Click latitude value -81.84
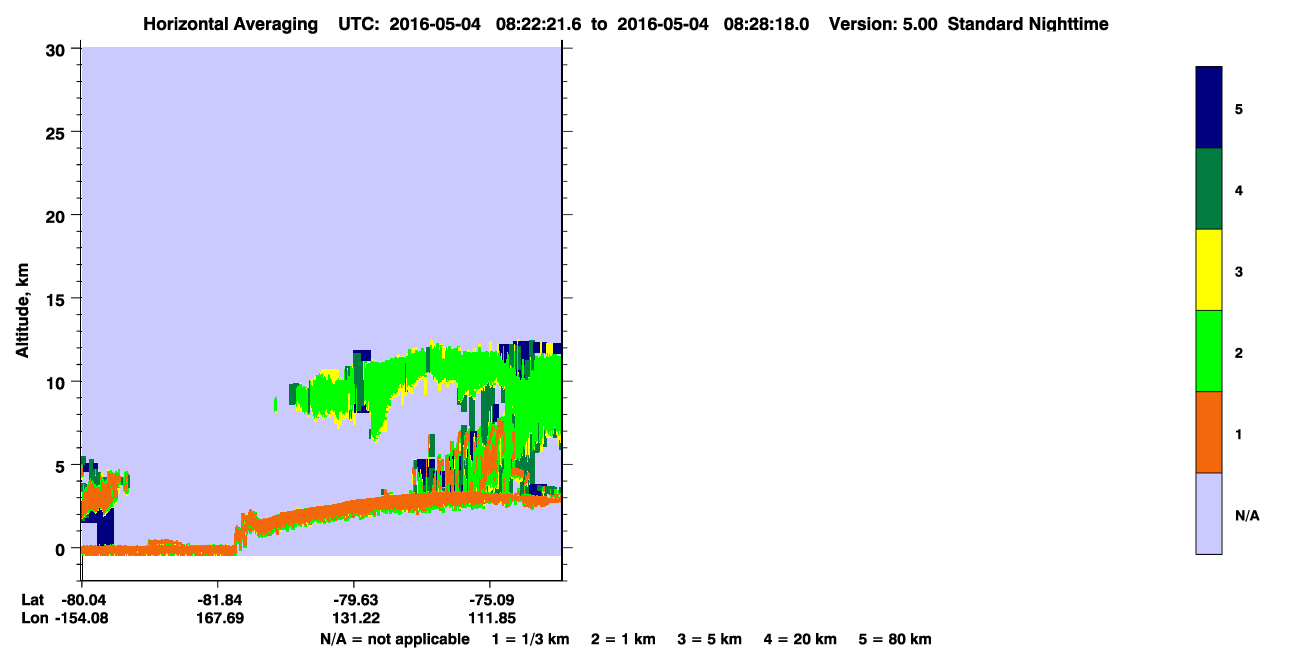The height and width of the screenshot is (667, 1300). tap(219, 599)
